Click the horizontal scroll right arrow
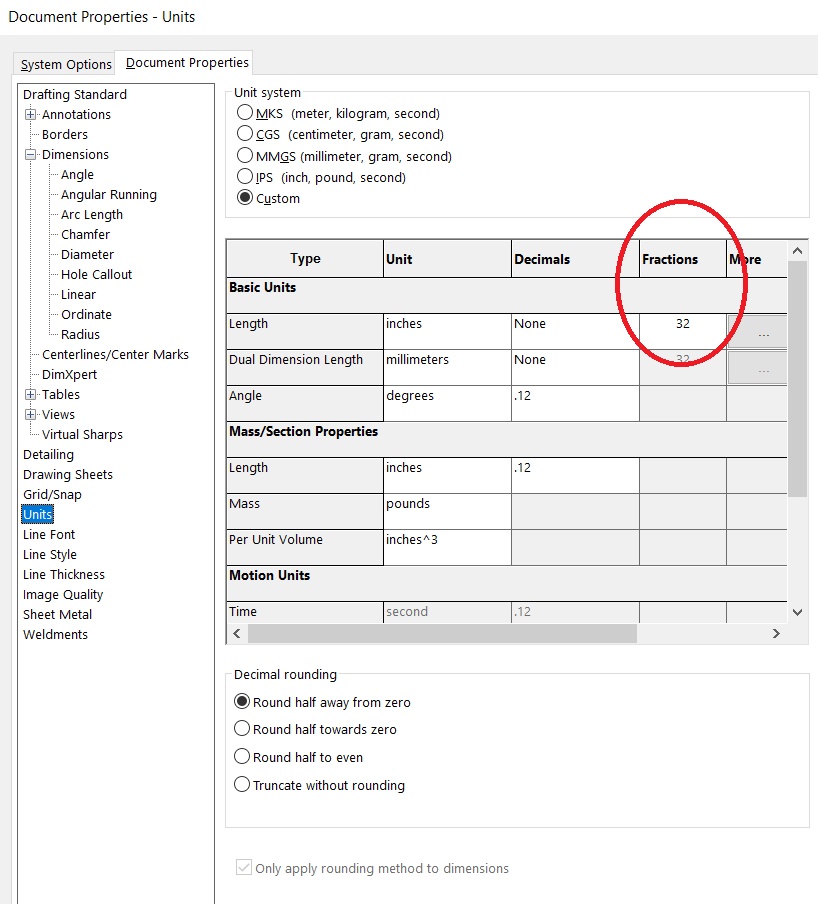The height and width of the screenshot is (904, 818). pos(776,634)
